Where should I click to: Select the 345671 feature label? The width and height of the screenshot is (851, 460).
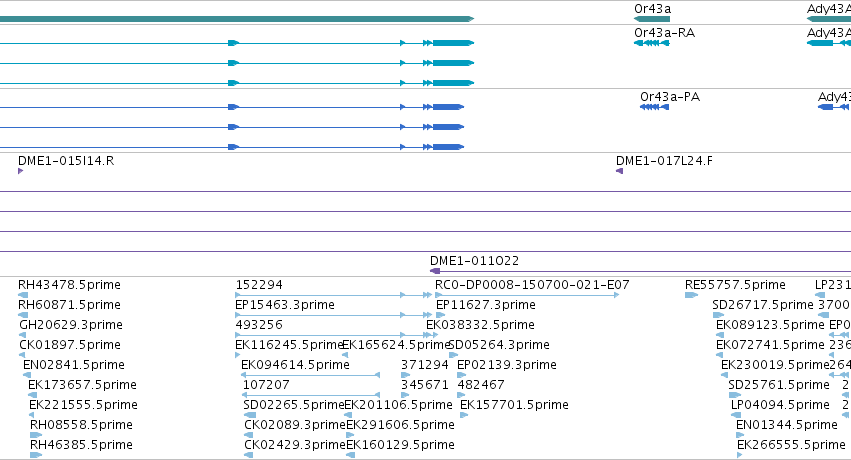click(x=425, y=385)
